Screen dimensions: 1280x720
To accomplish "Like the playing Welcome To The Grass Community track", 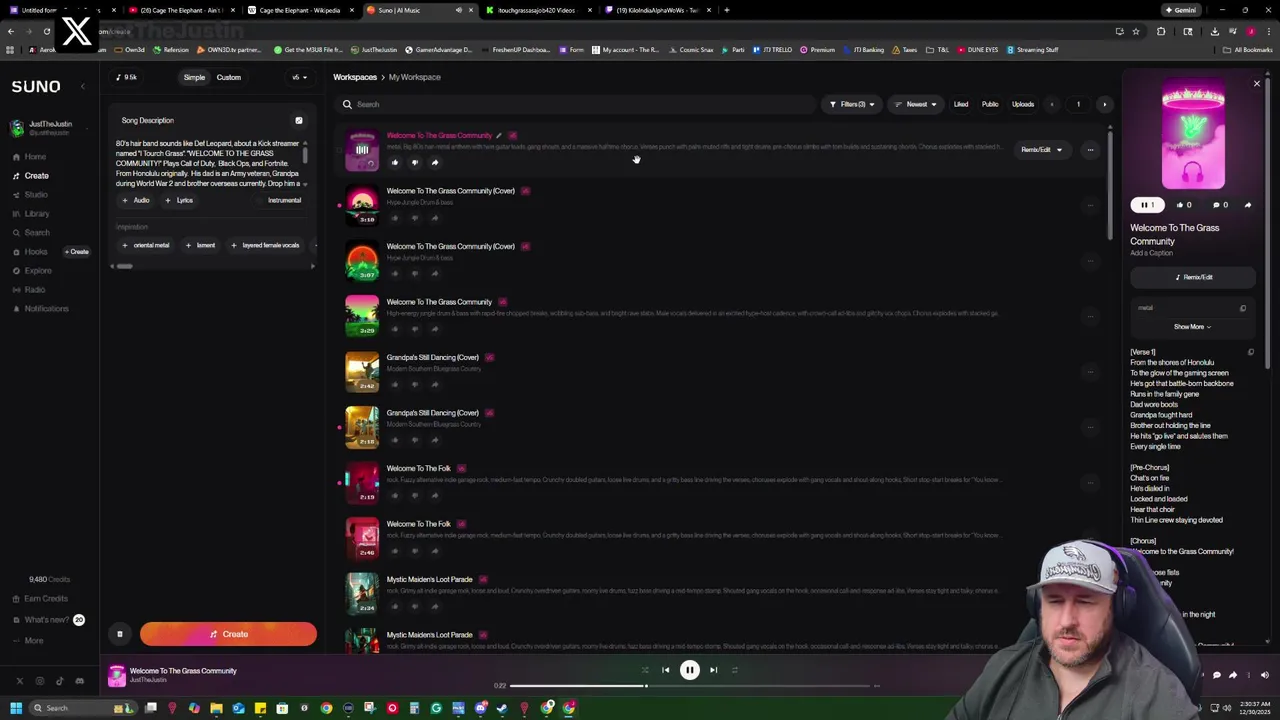I will (394, 162).
